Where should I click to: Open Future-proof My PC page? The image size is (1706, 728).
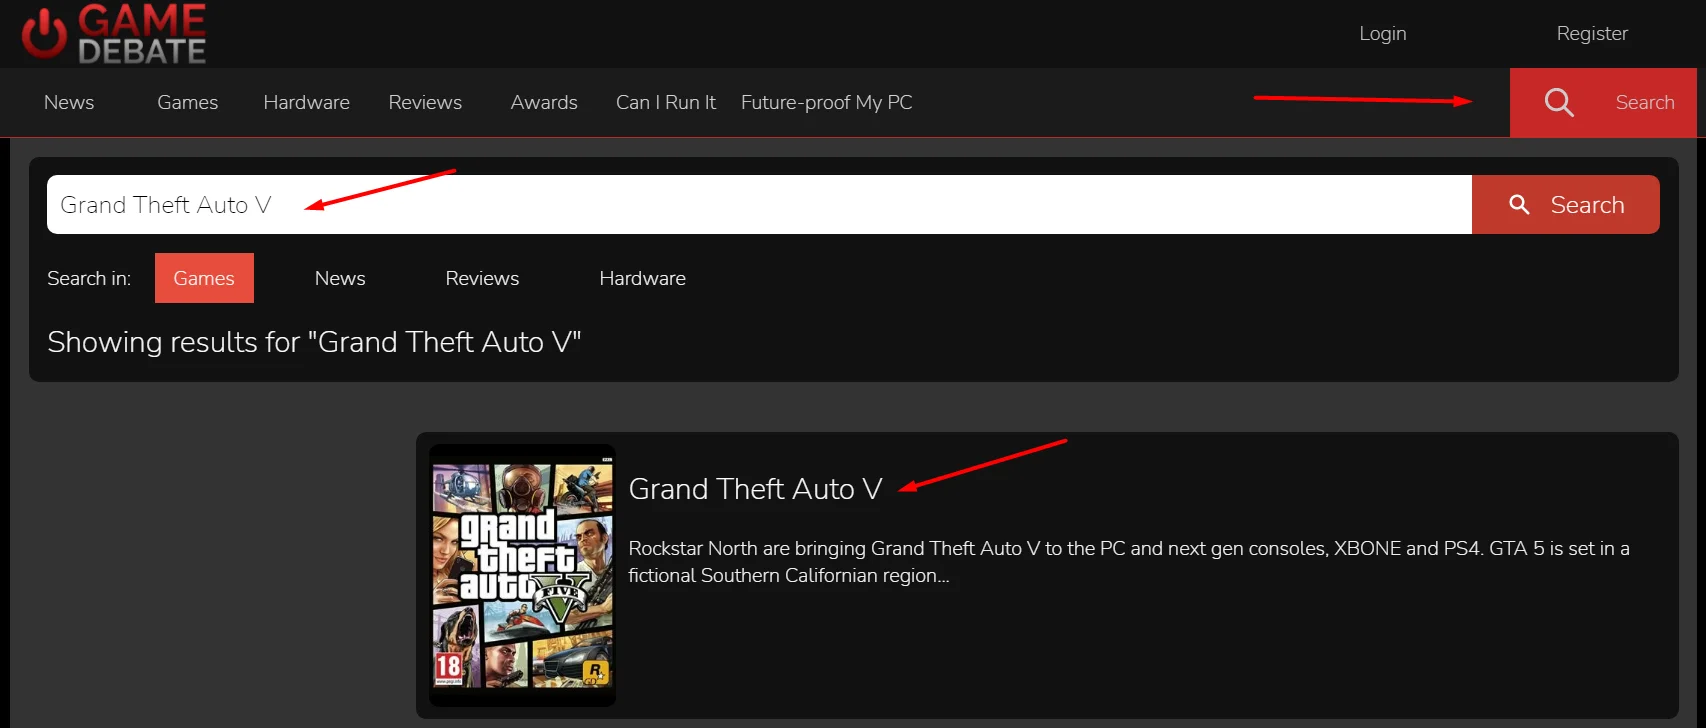(x=826, y=102)
